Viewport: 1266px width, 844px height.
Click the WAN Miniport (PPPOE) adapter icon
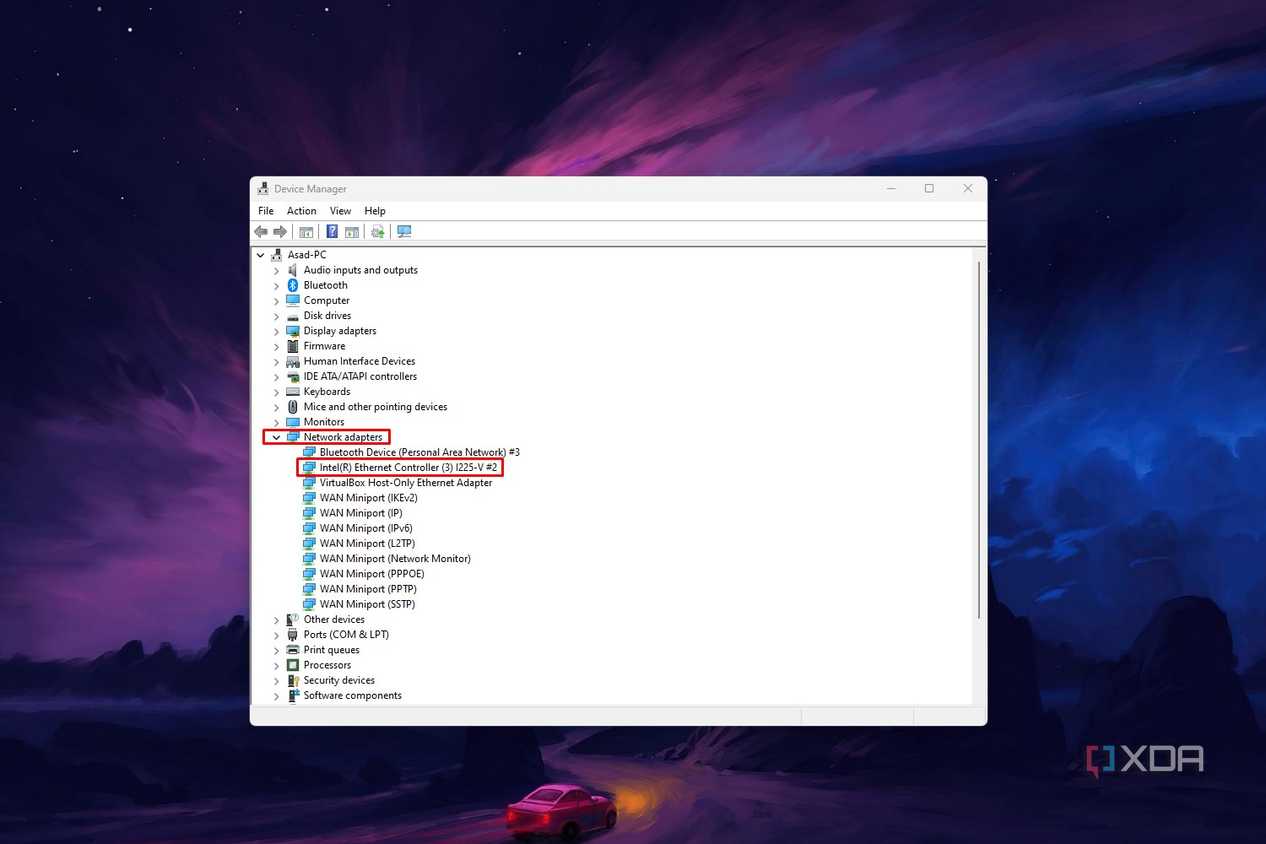309,574
